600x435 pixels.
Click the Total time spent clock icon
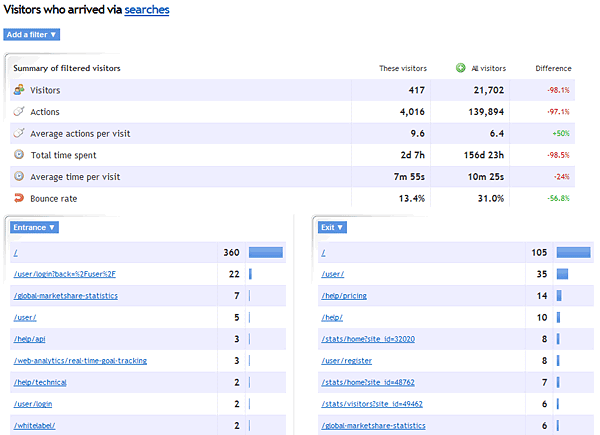pos(19,155)
